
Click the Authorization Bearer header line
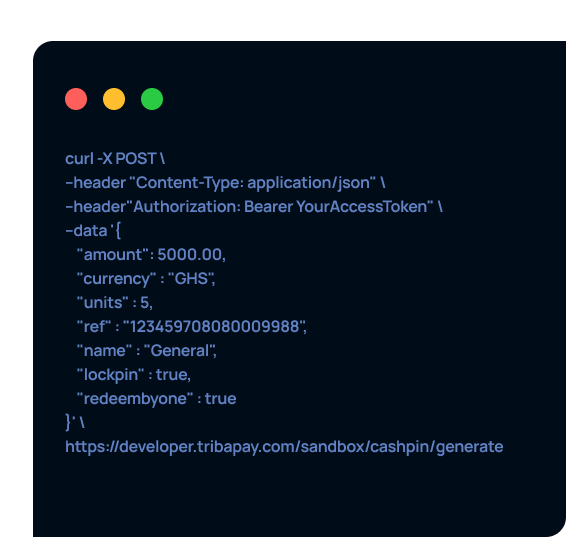click(x=254, y=207)
